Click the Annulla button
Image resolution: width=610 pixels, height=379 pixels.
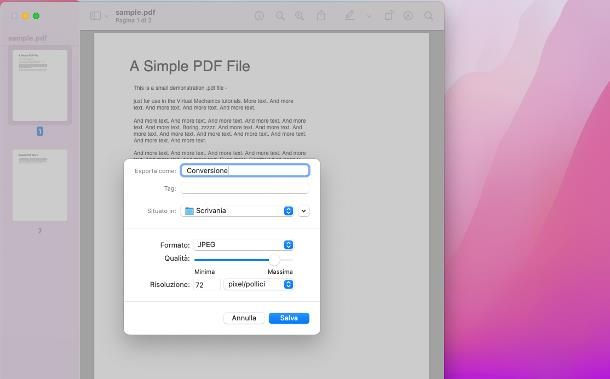[x=244, y=318]
